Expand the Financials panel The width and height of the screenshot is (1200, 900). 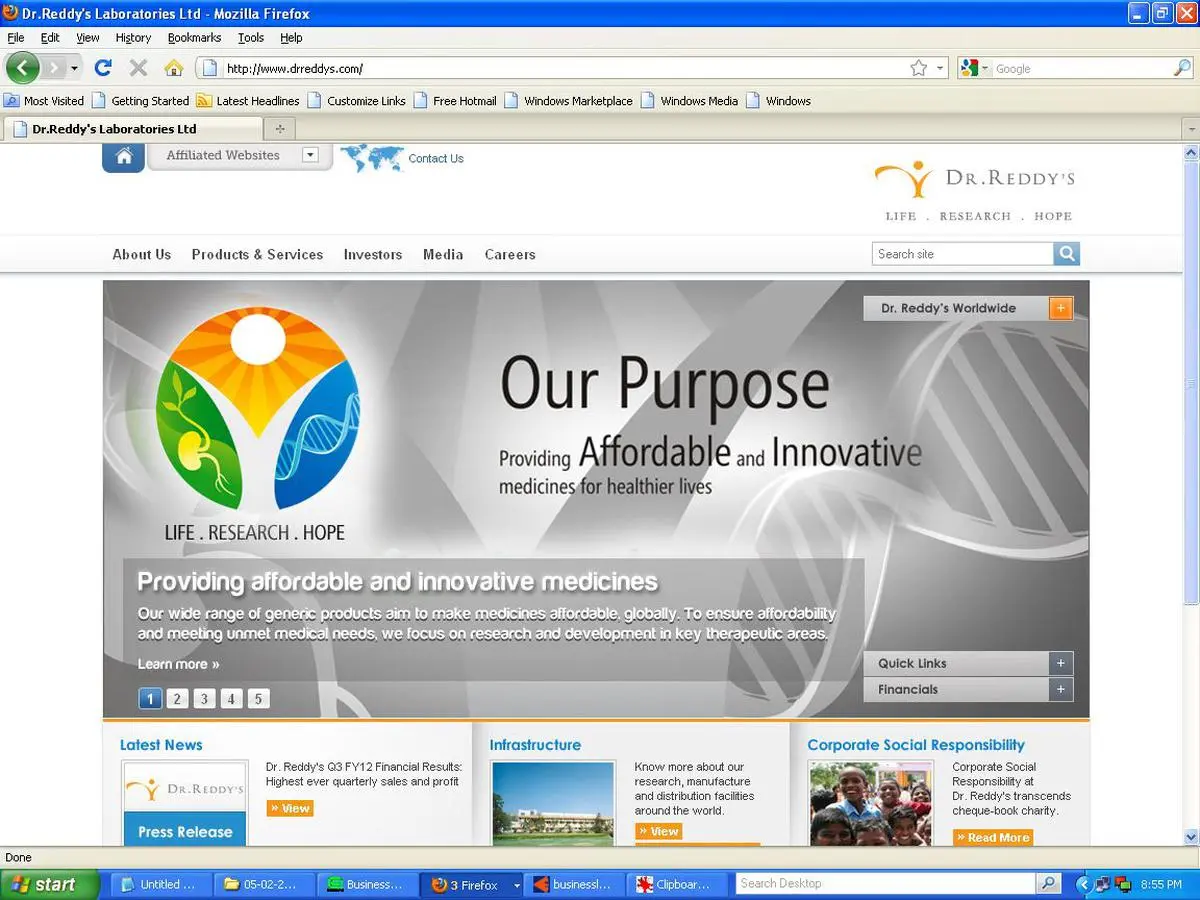[x=1061, y=689]
